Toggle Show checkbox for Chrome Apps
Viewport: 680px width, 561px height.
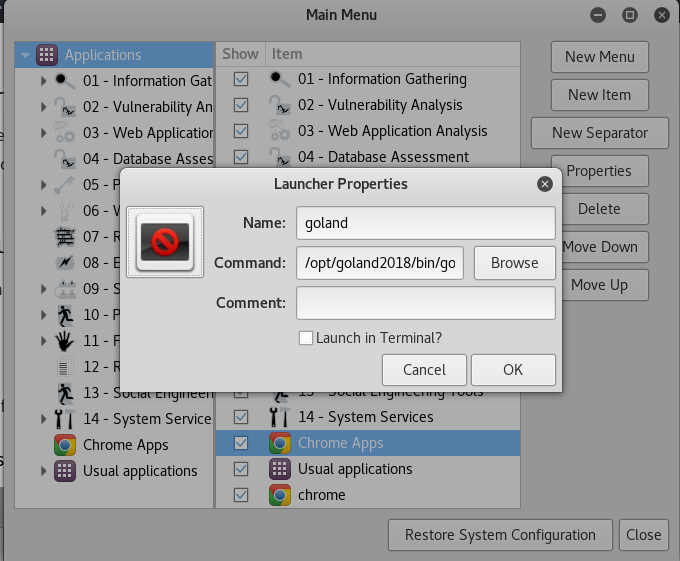(x=241, y=443)
